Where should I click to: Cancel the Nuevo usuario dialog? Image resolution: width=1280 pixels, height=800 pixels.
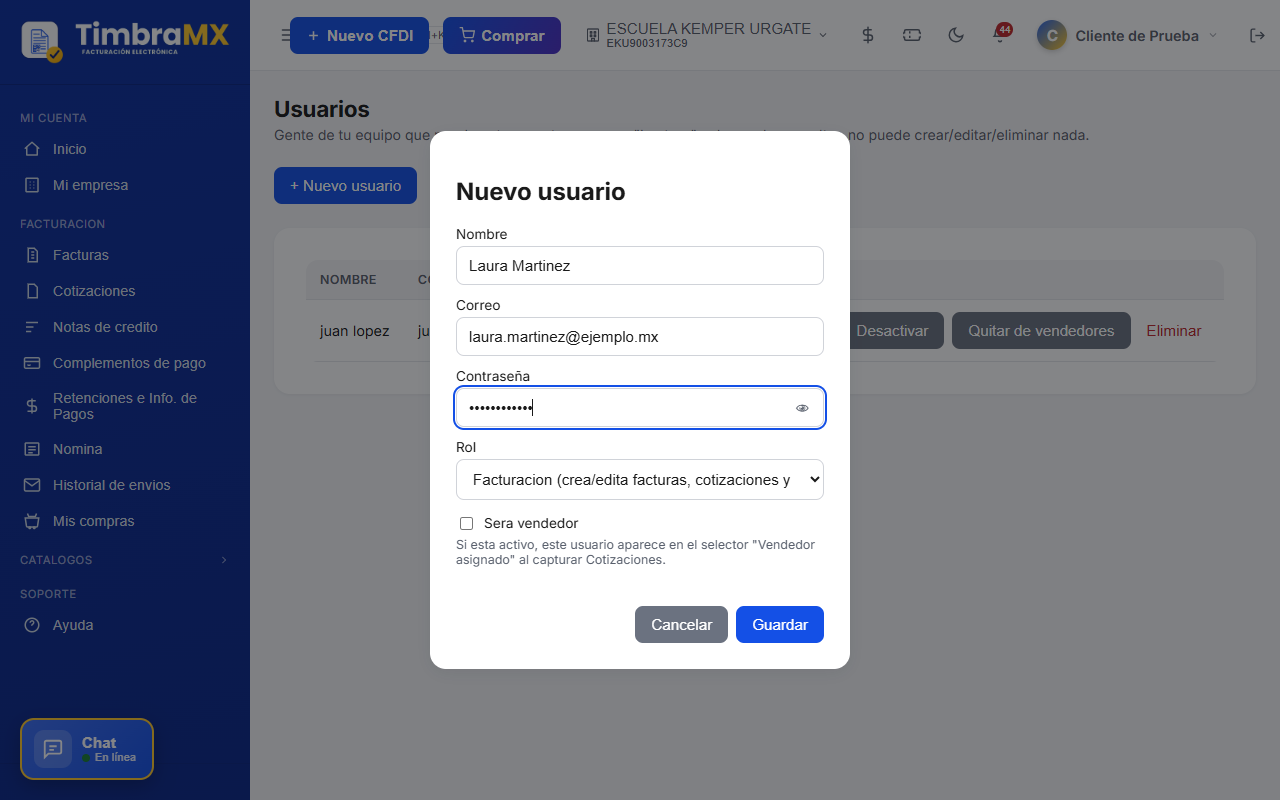tap(681, 624)
